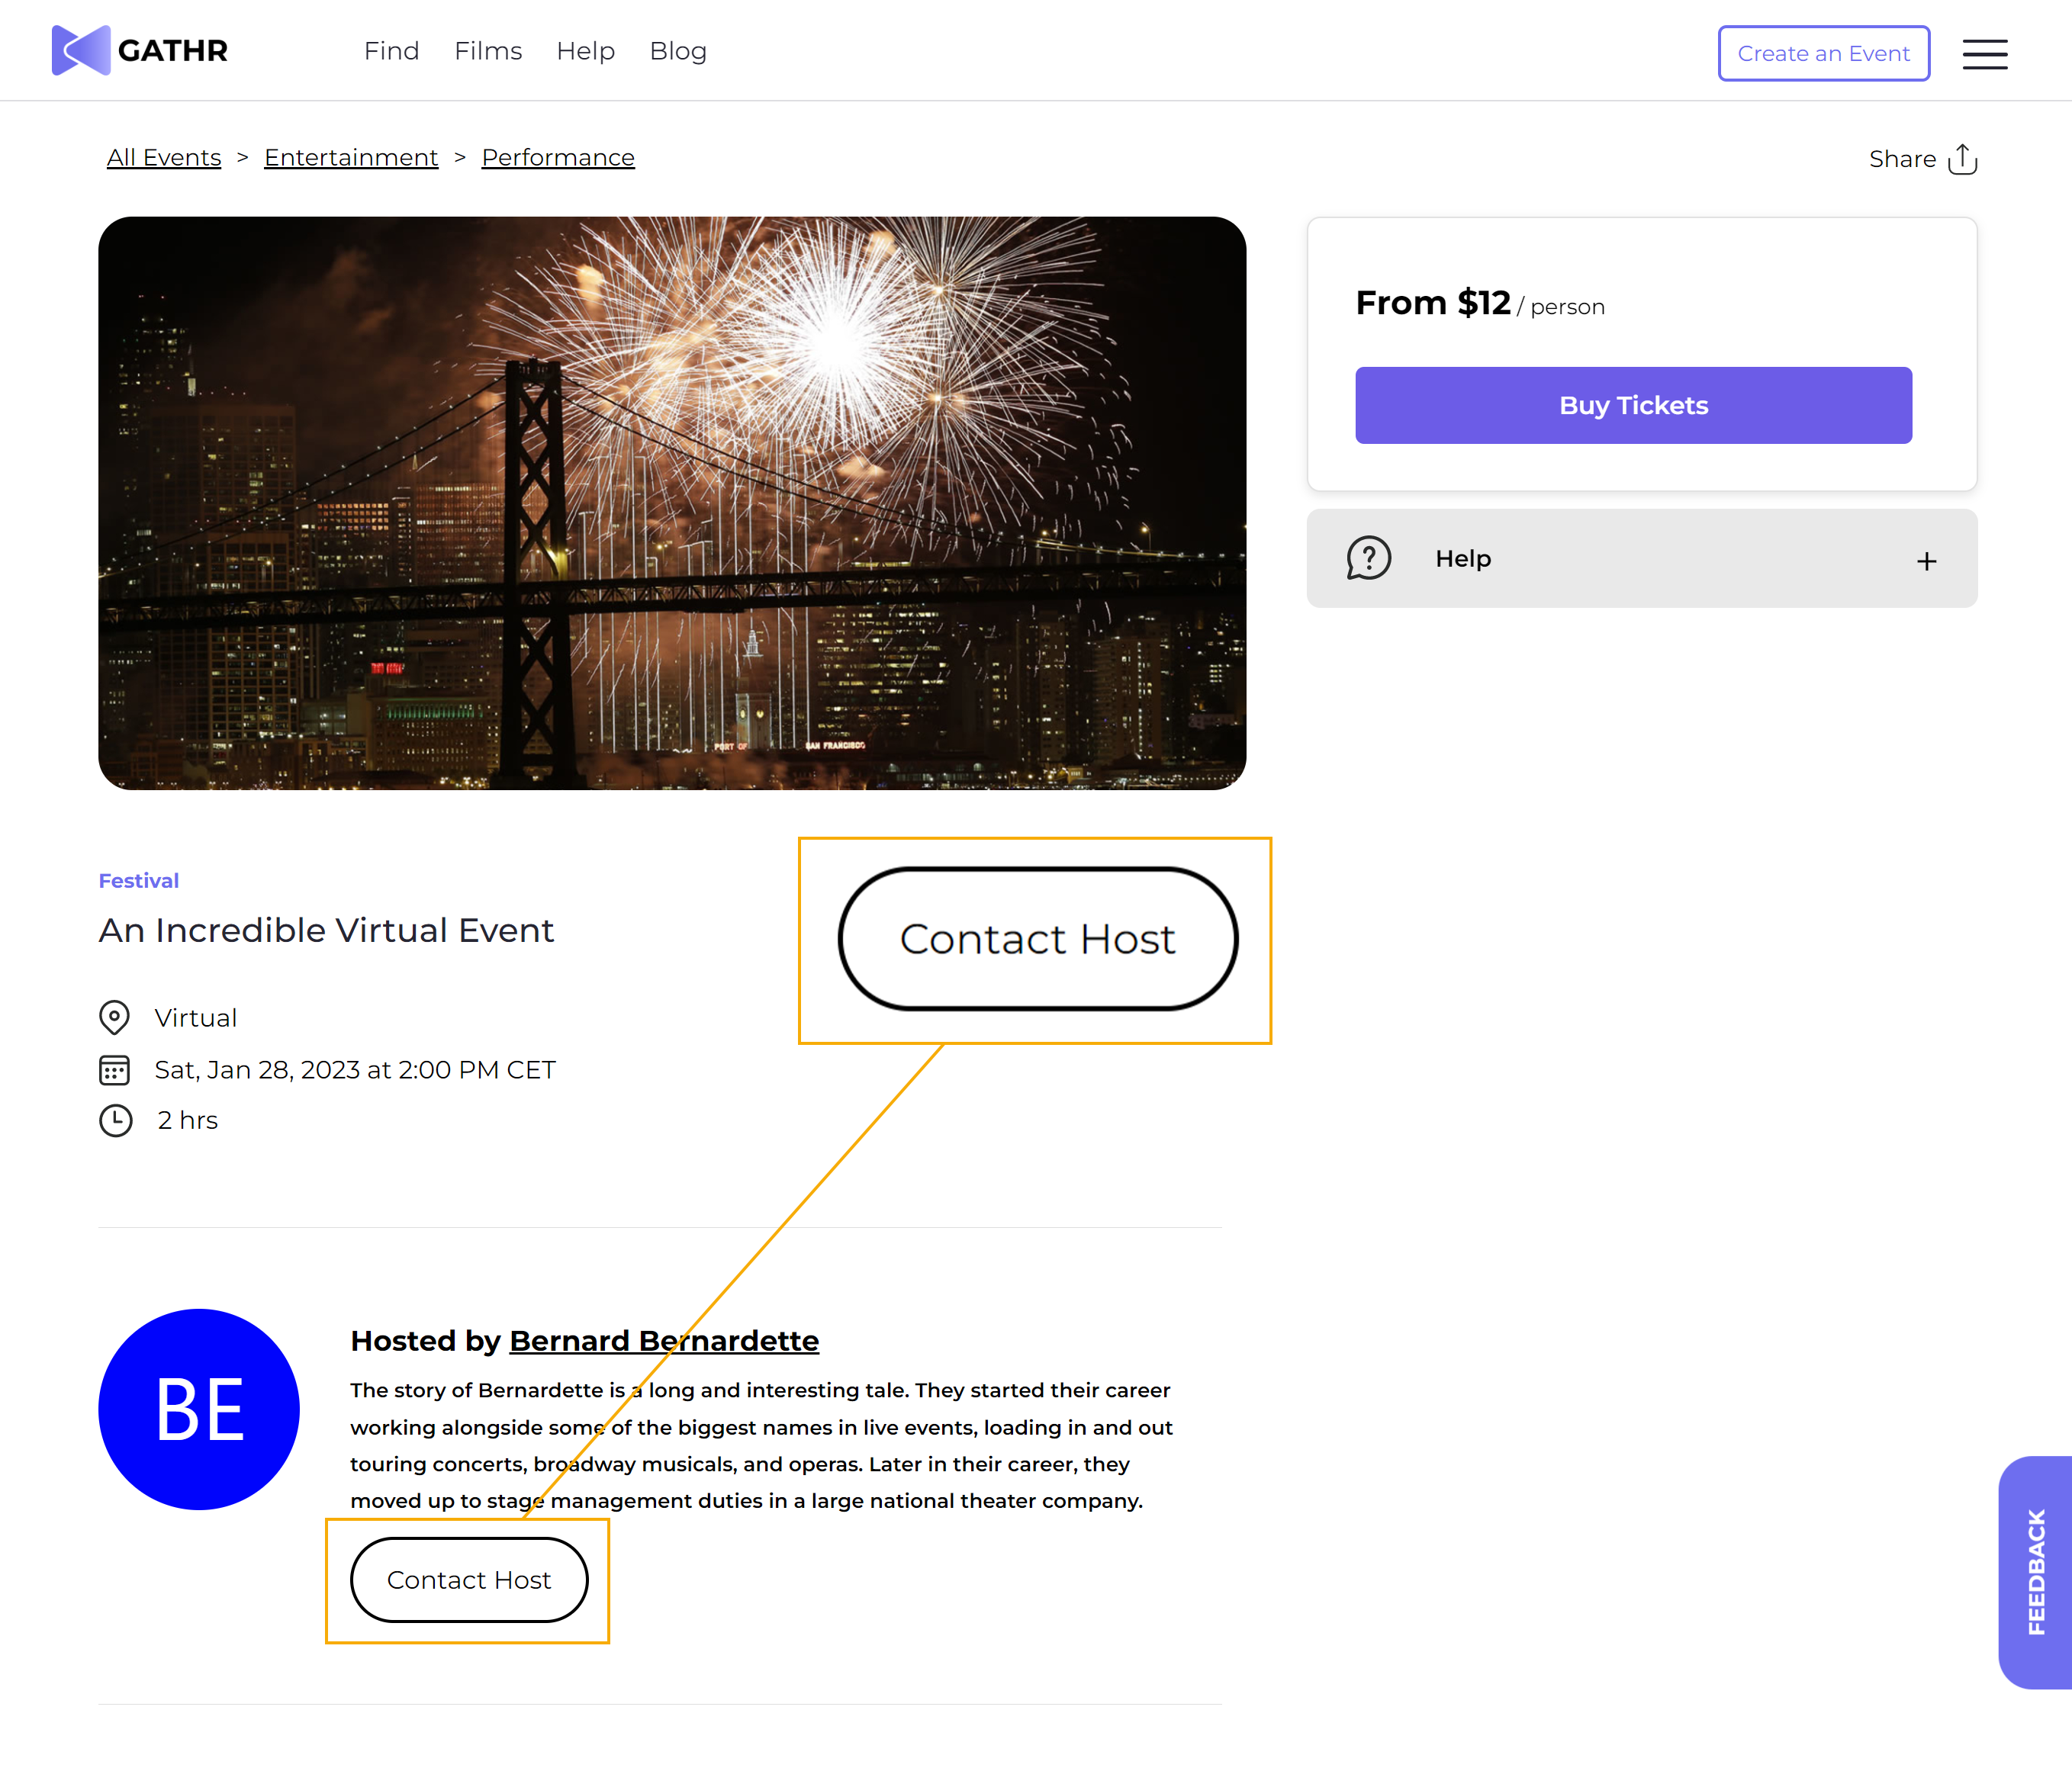Open the hamburger menu icon
This screenshot has height=1771, width=2072.
click(1984, 54)
